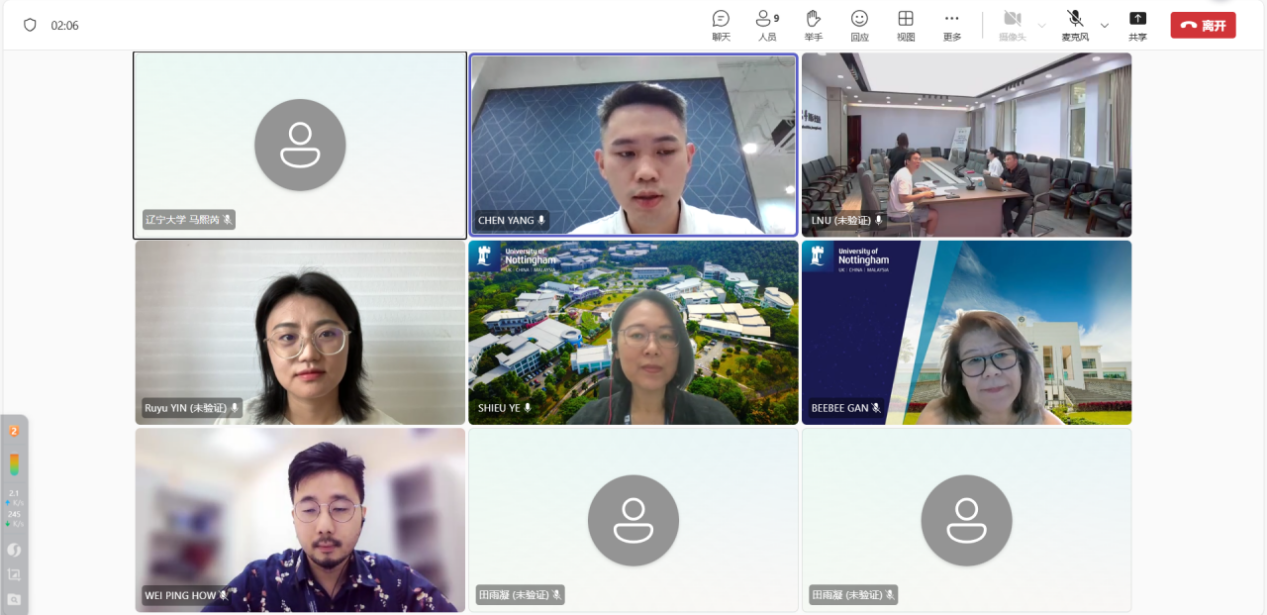
Task: Click the orange shield badge in side widget
Action: pyautogui.click(x=14, y=431)
